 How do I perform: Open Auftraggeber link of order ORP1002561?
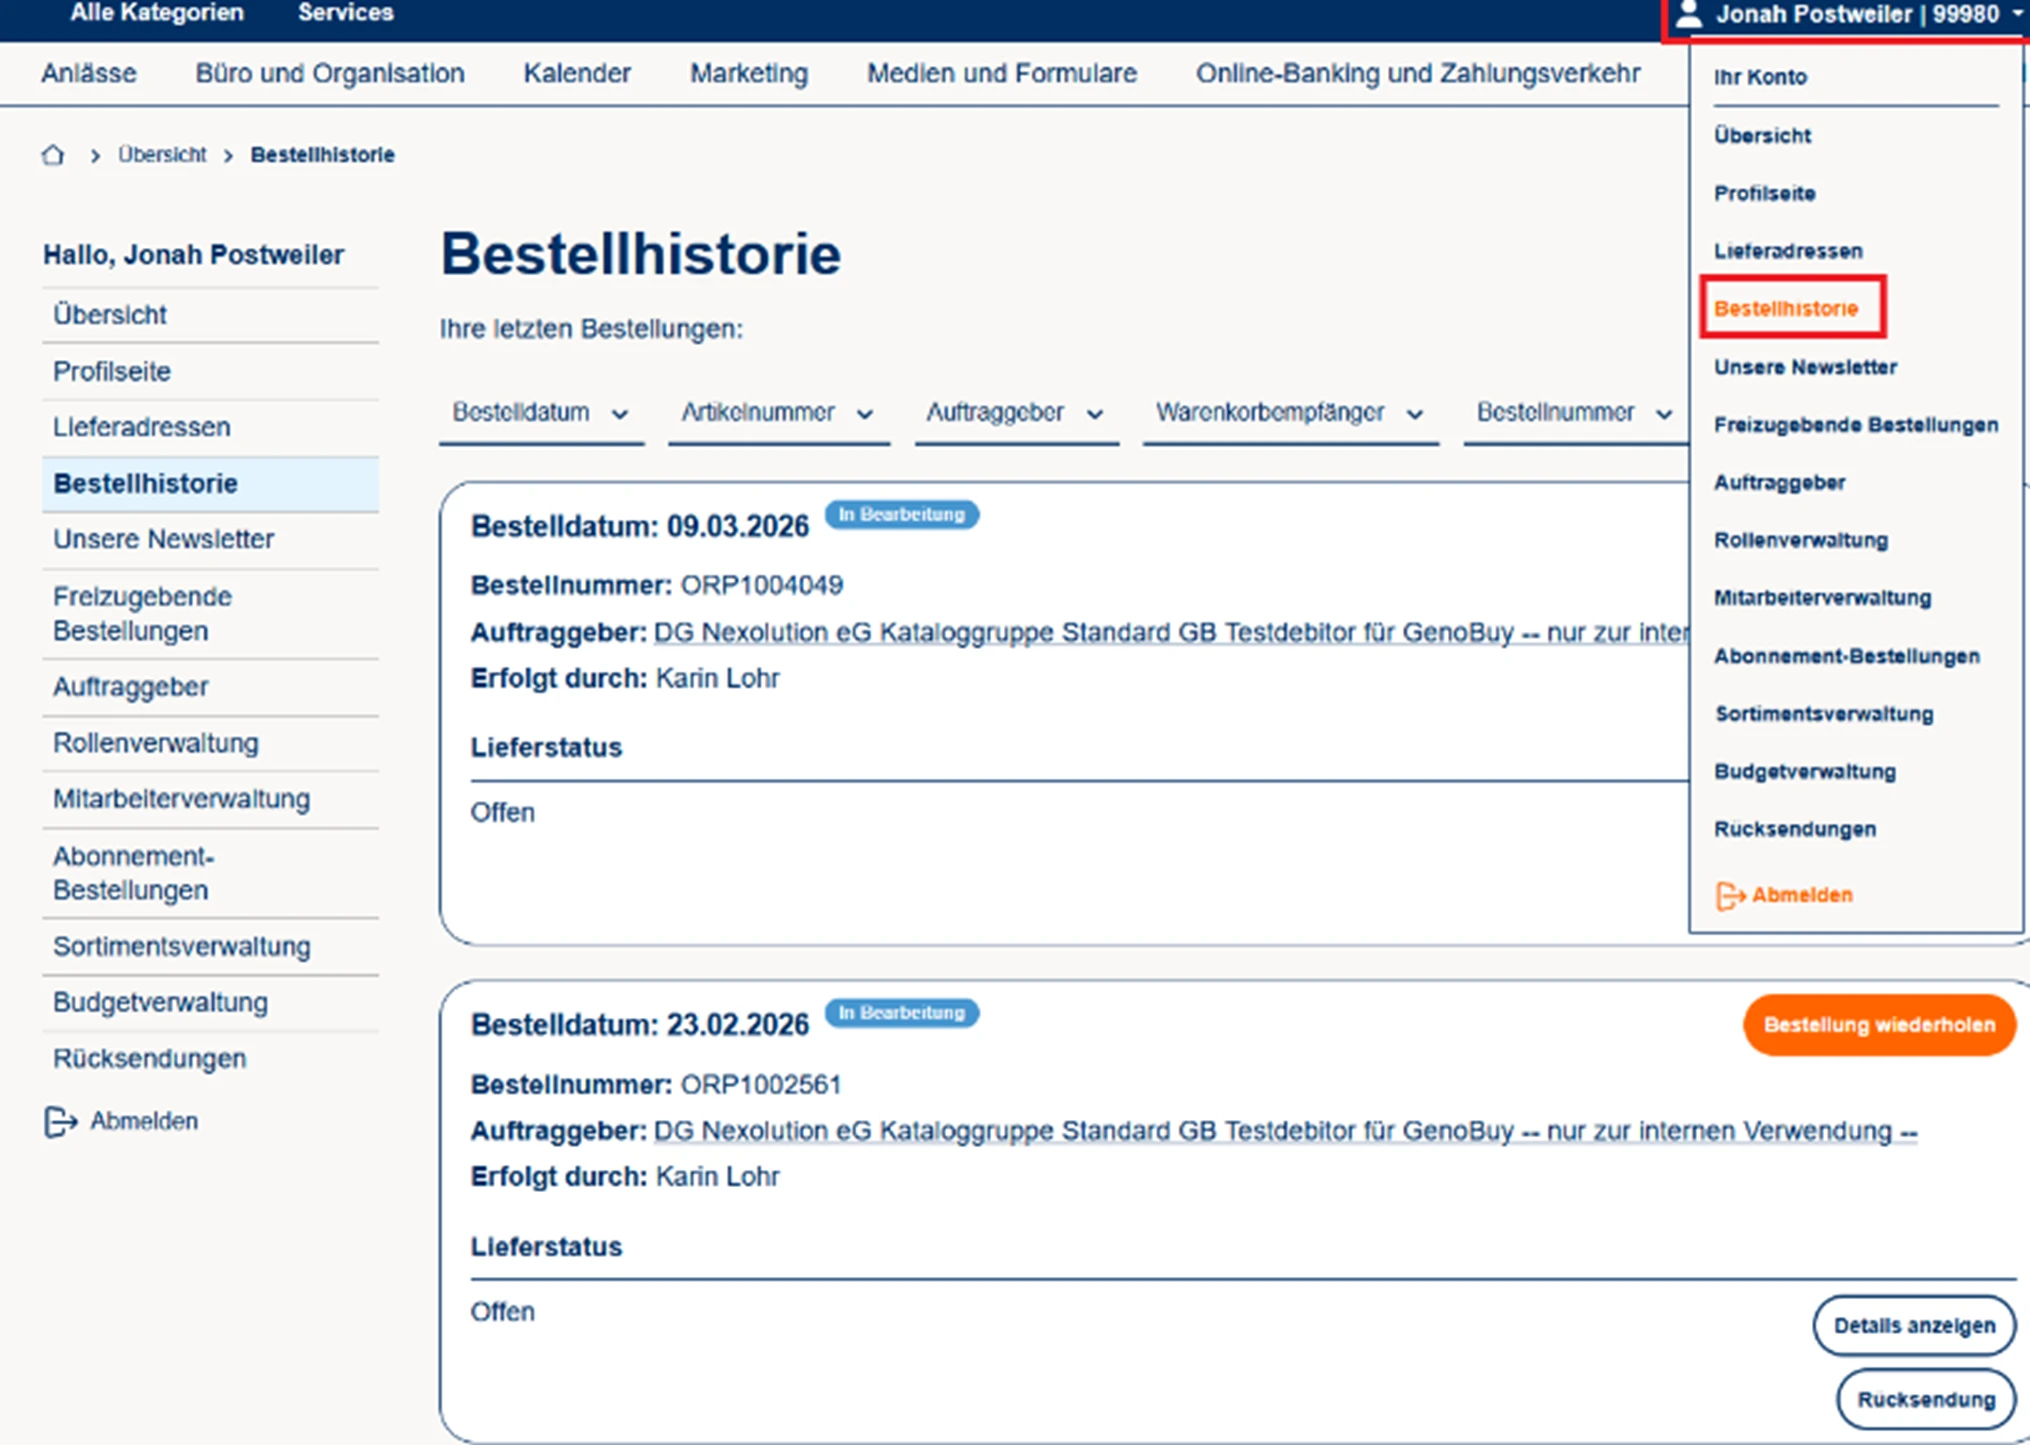(x=1284, y=1131)
